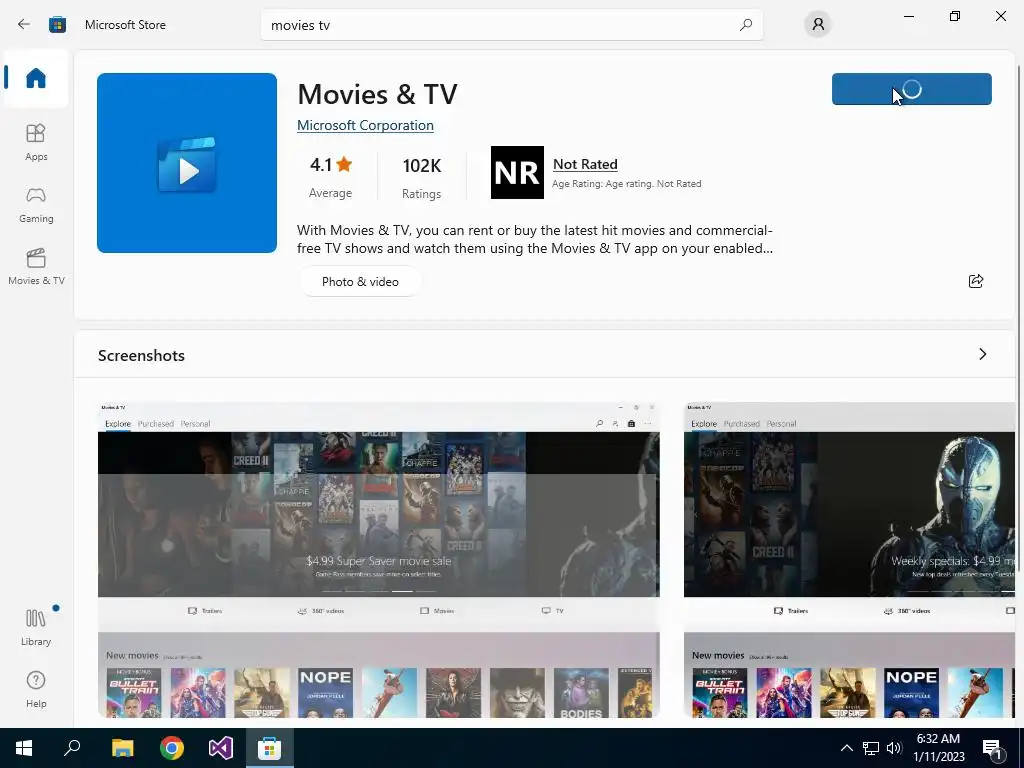Open Movies & TV sidebar section
The height and width of the screenshot is (768, 1024).
tap(36, 266)
